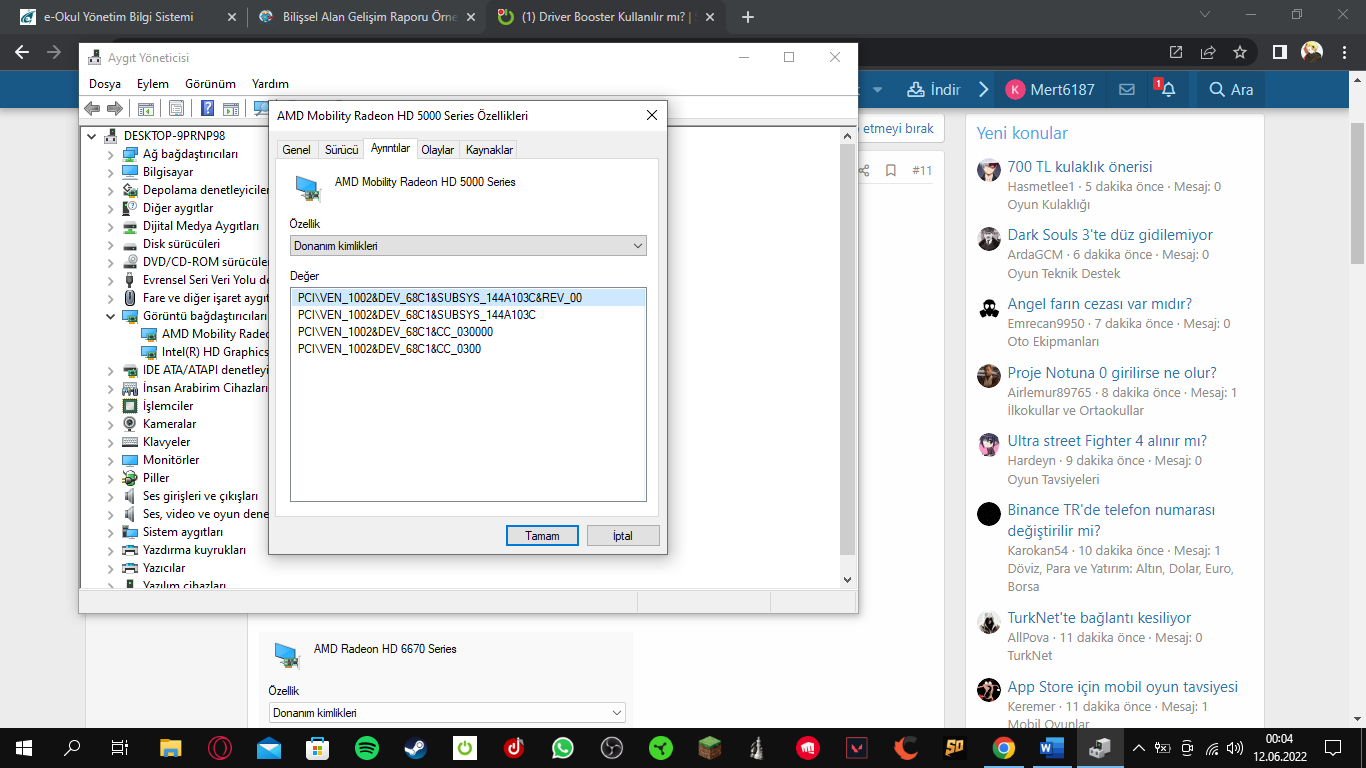The width and height of the screenshot is (1366, 768).
Task: Switch to Google Chrome on the taskbar
Action: 1003,748
